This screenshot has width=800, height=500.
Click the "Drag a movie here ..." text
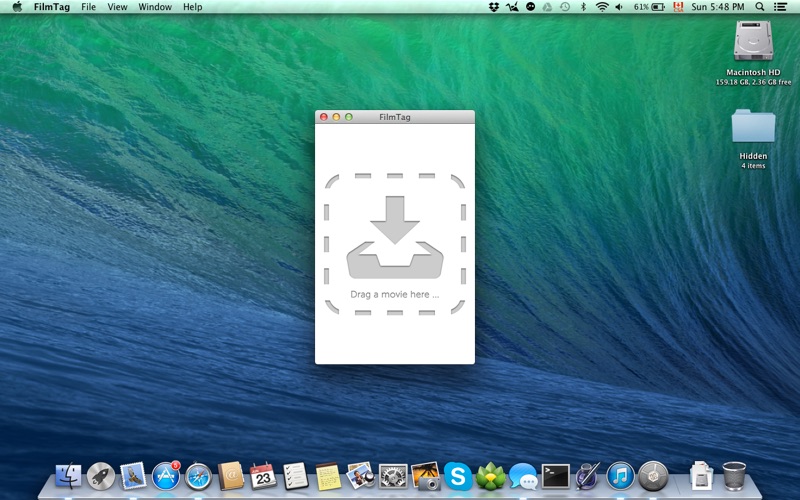click(394, 294)
